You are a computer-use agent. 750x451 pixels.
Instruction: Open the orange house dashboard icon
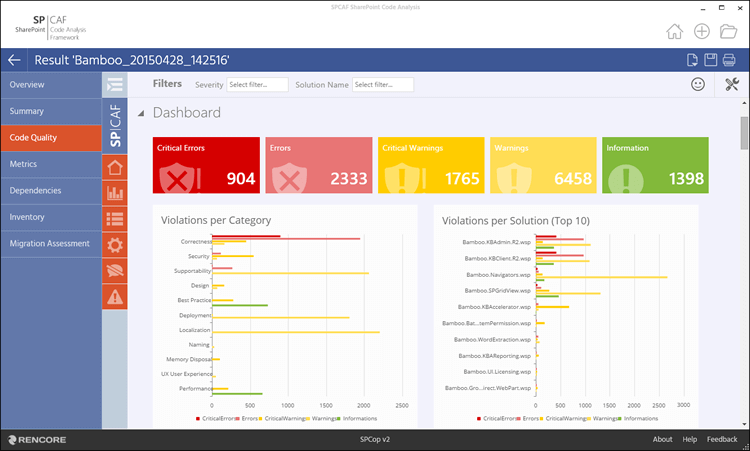[x=115, y=167]
